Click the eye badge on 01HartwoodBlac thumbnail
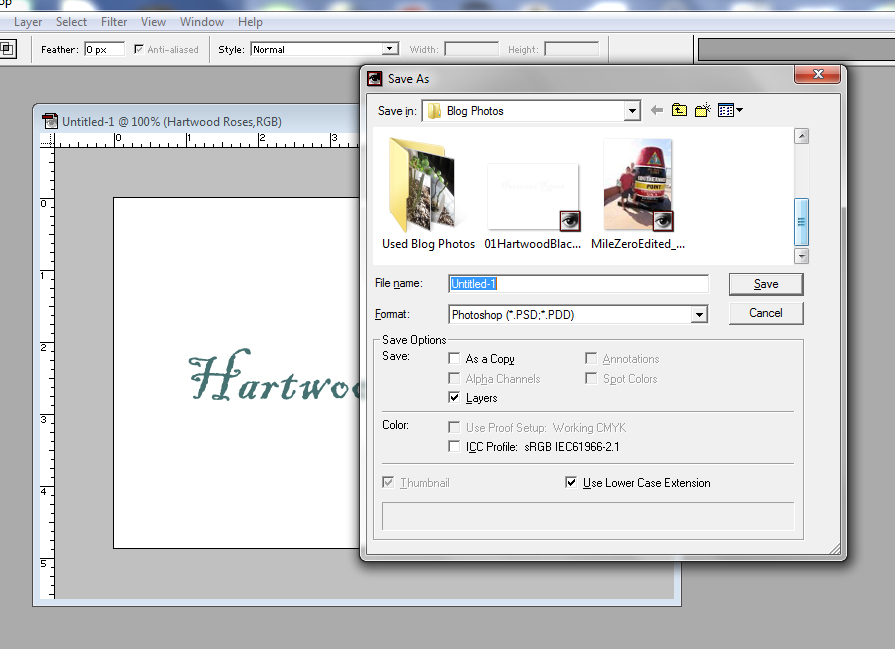Image resolution: width=895 pixels, height=649 pixels. [569, 222]
